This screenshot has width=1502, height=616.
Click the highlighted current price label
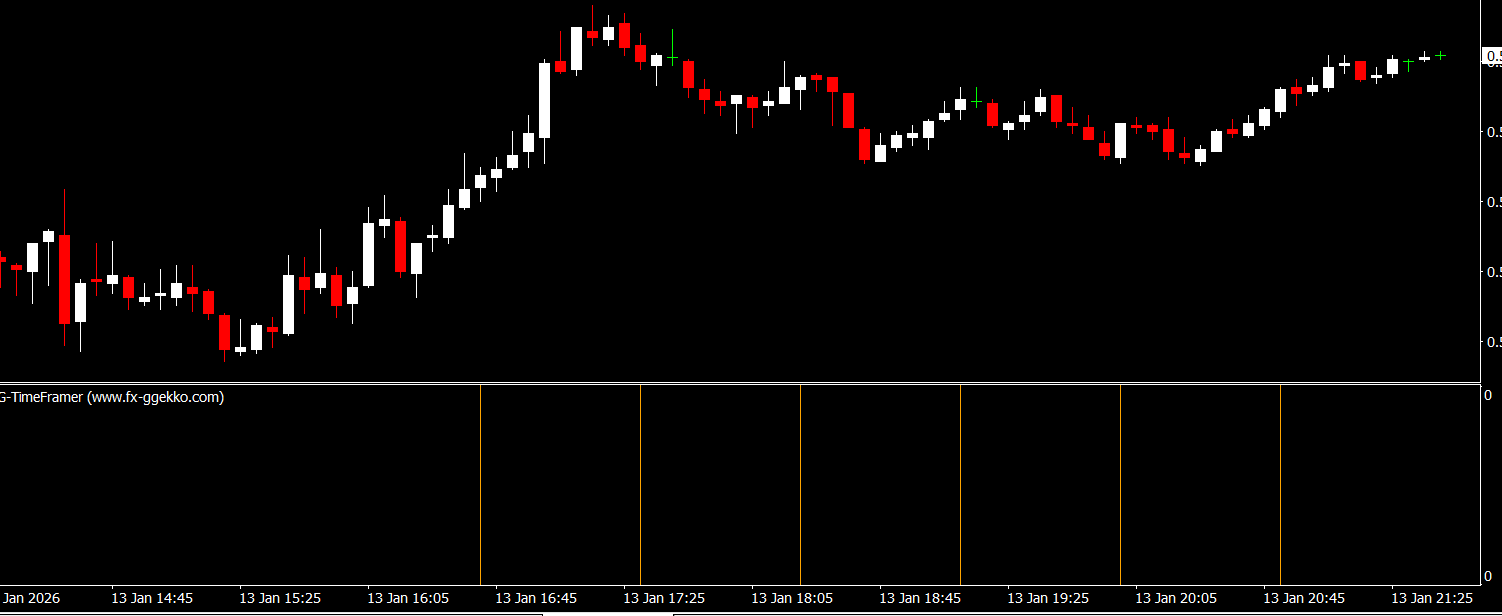click(1492, 56)
